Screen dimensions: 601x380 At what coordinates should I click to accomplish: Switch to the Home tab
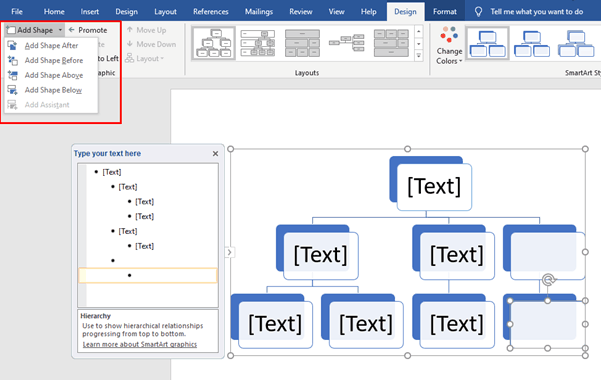point(54,12)
